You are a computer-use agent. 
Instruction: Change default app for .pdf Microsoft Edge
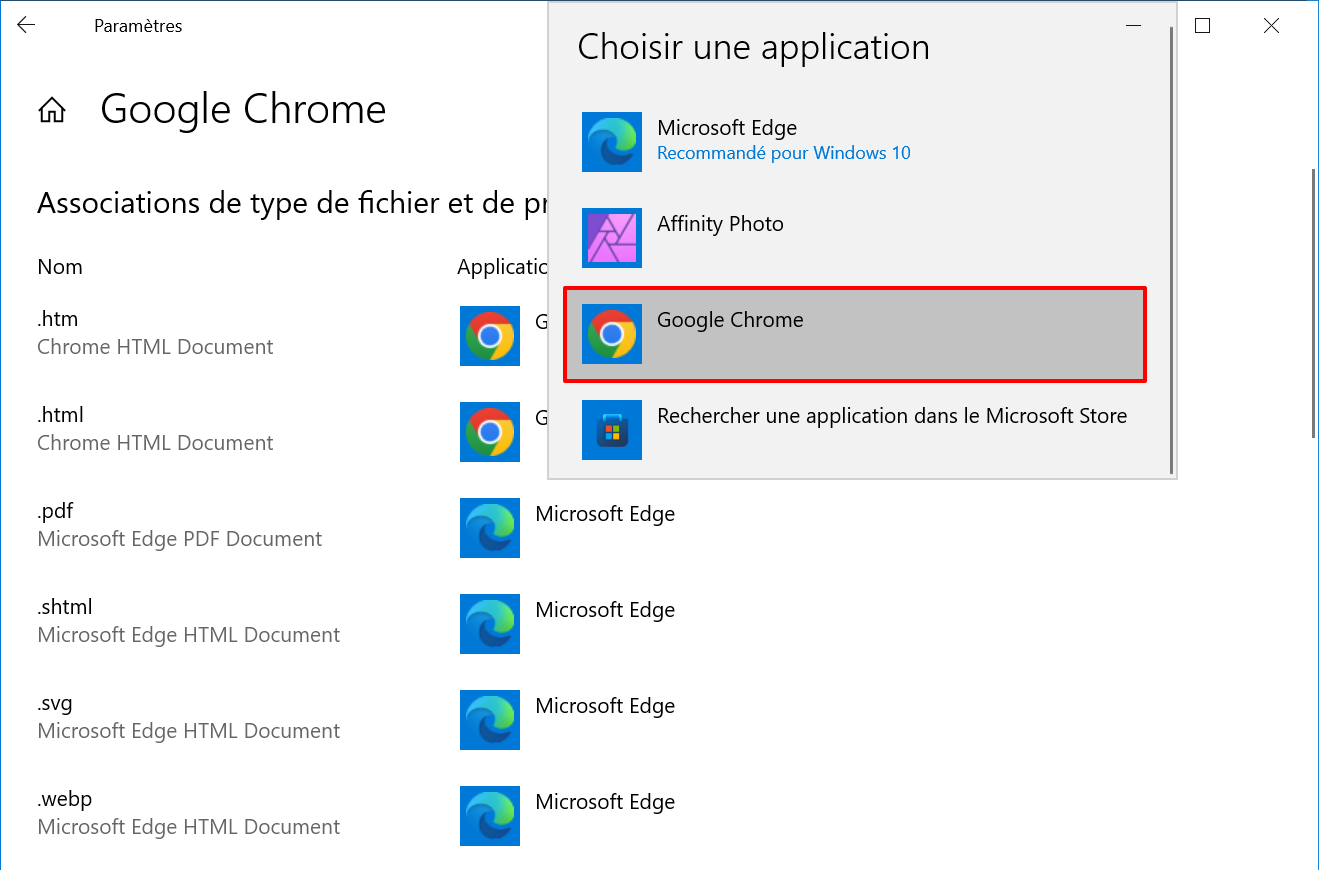(x=568, y=528)
